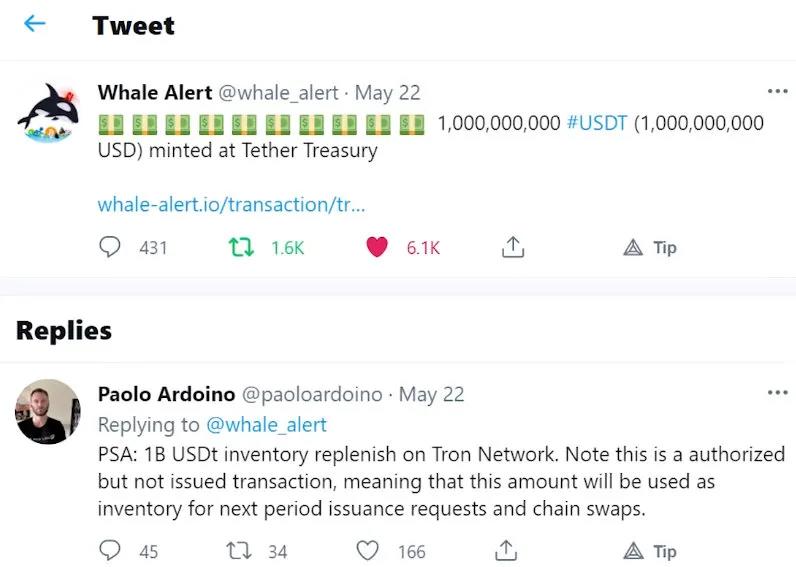The width and height of the screenshot is (796, 567).
Task: Share the Whale Alert tweet
Action: [x=512, y=247]
